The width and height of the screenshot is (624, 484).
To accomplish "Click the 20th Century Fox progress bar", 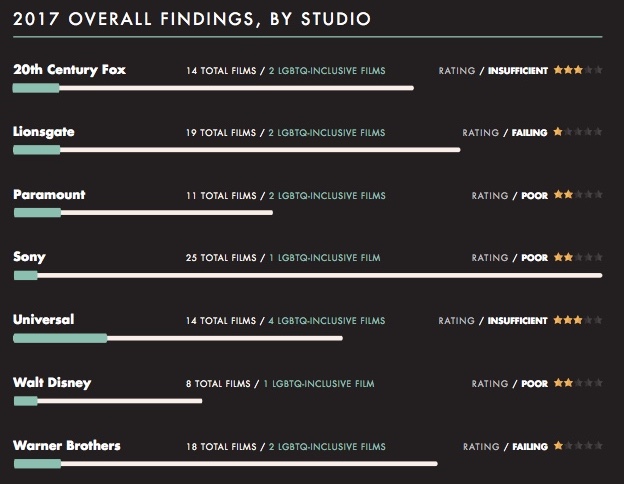I will [x=213, y=88].
